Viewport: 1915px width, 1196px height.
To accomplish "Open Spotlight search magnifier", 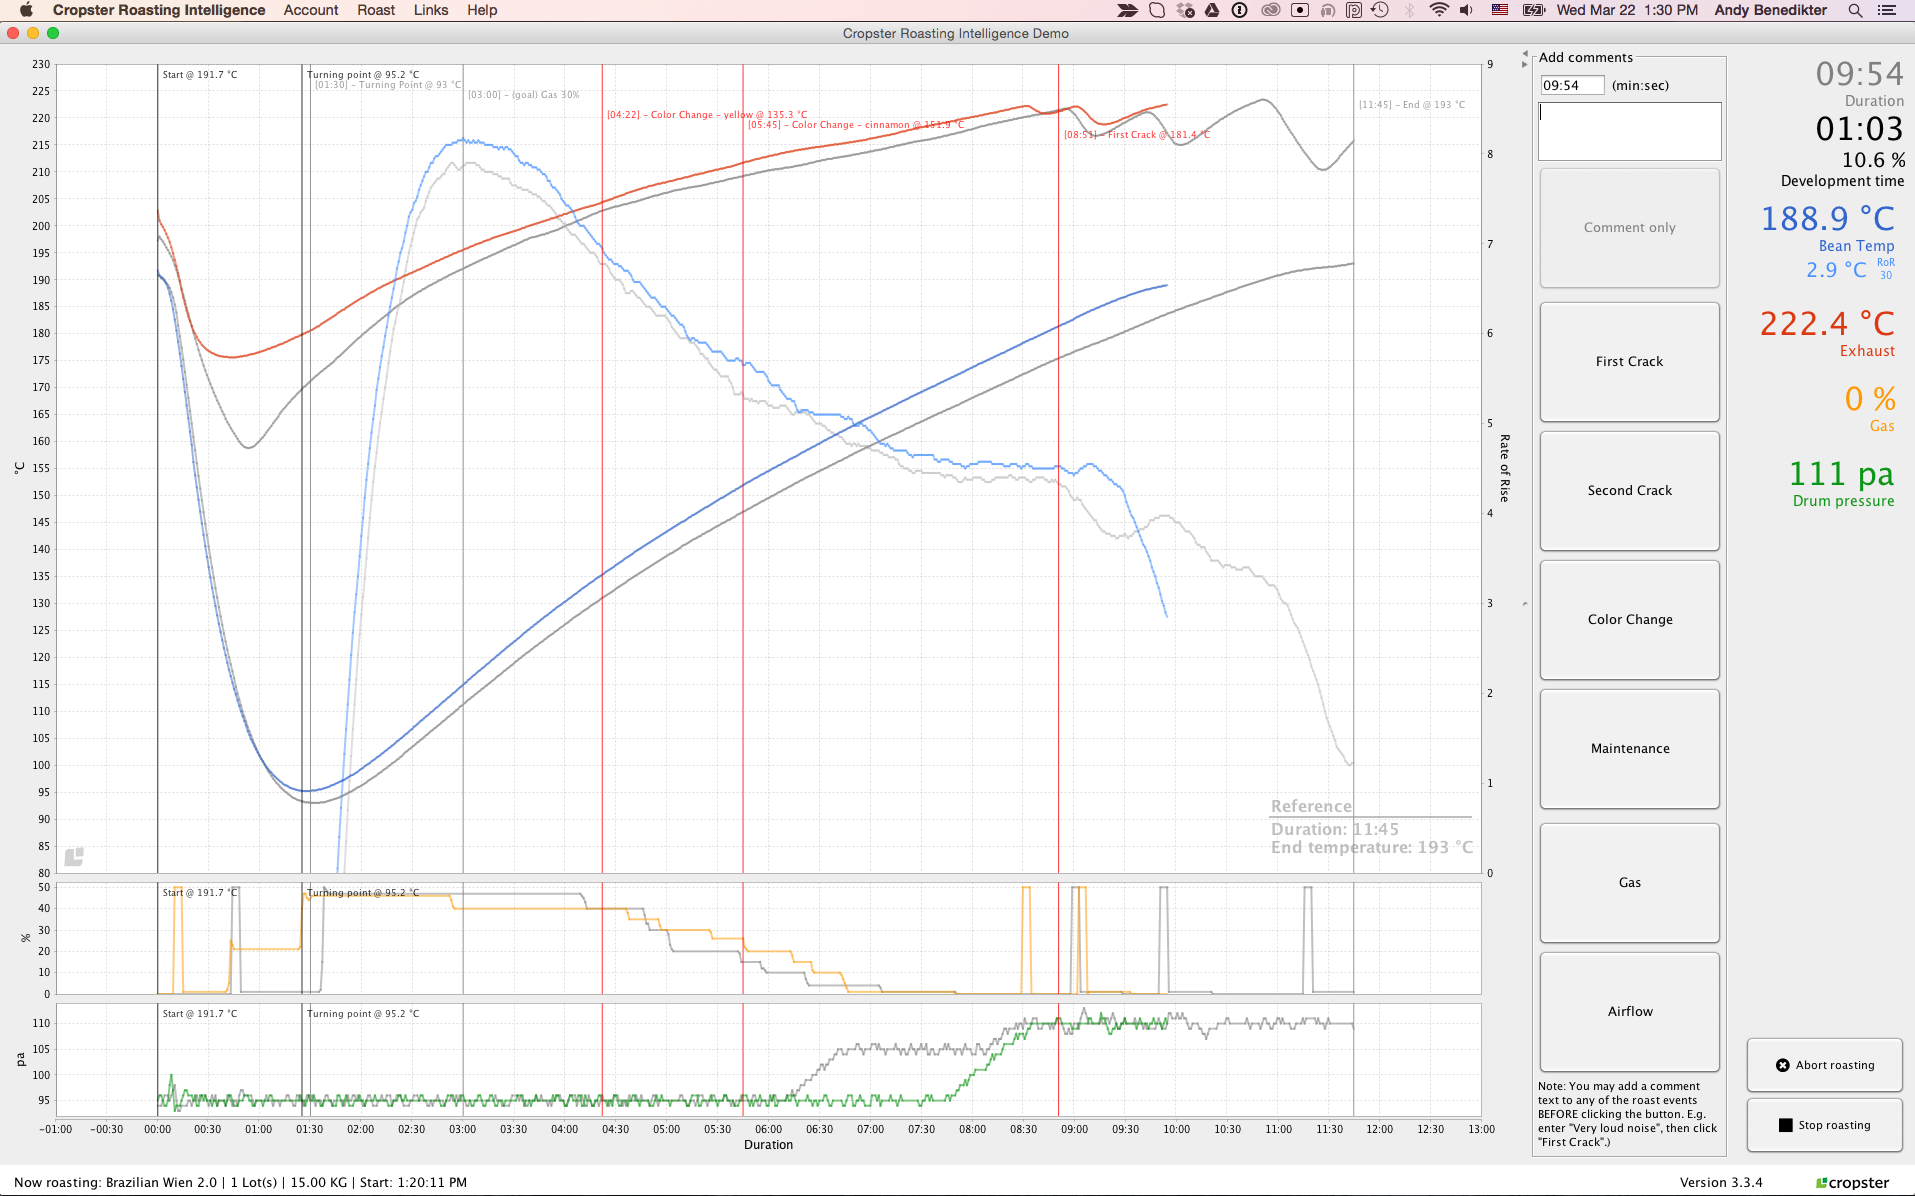I will pyautogui.click(x=1855, y=10).
